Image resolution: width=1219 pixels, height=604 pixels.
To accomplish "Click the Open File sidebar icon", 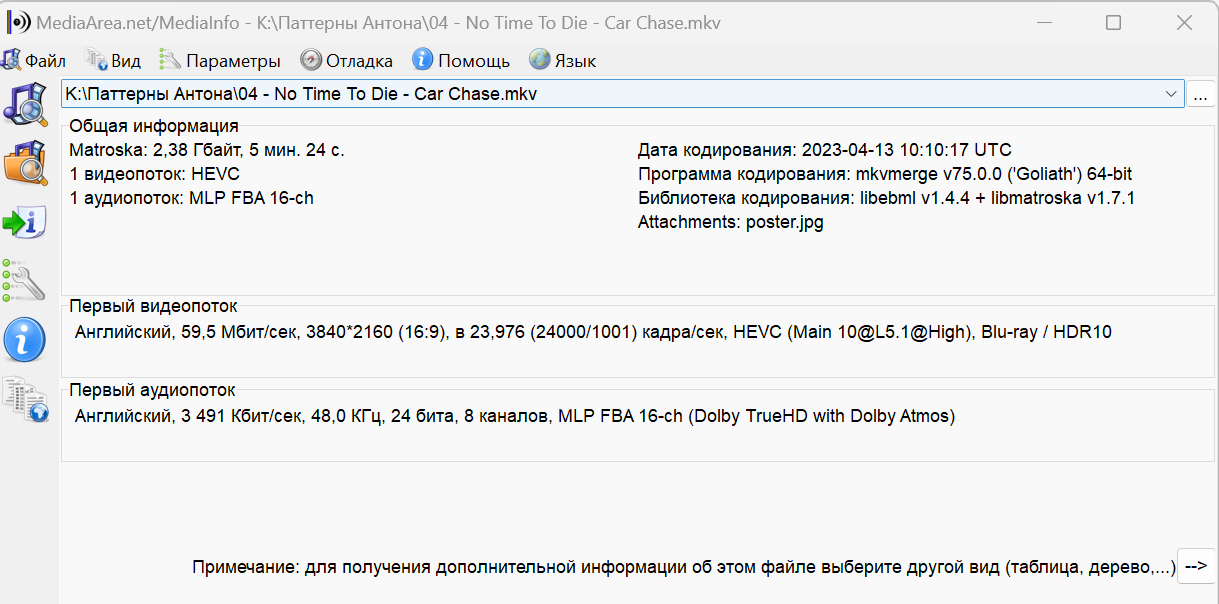I will [26, 103].
